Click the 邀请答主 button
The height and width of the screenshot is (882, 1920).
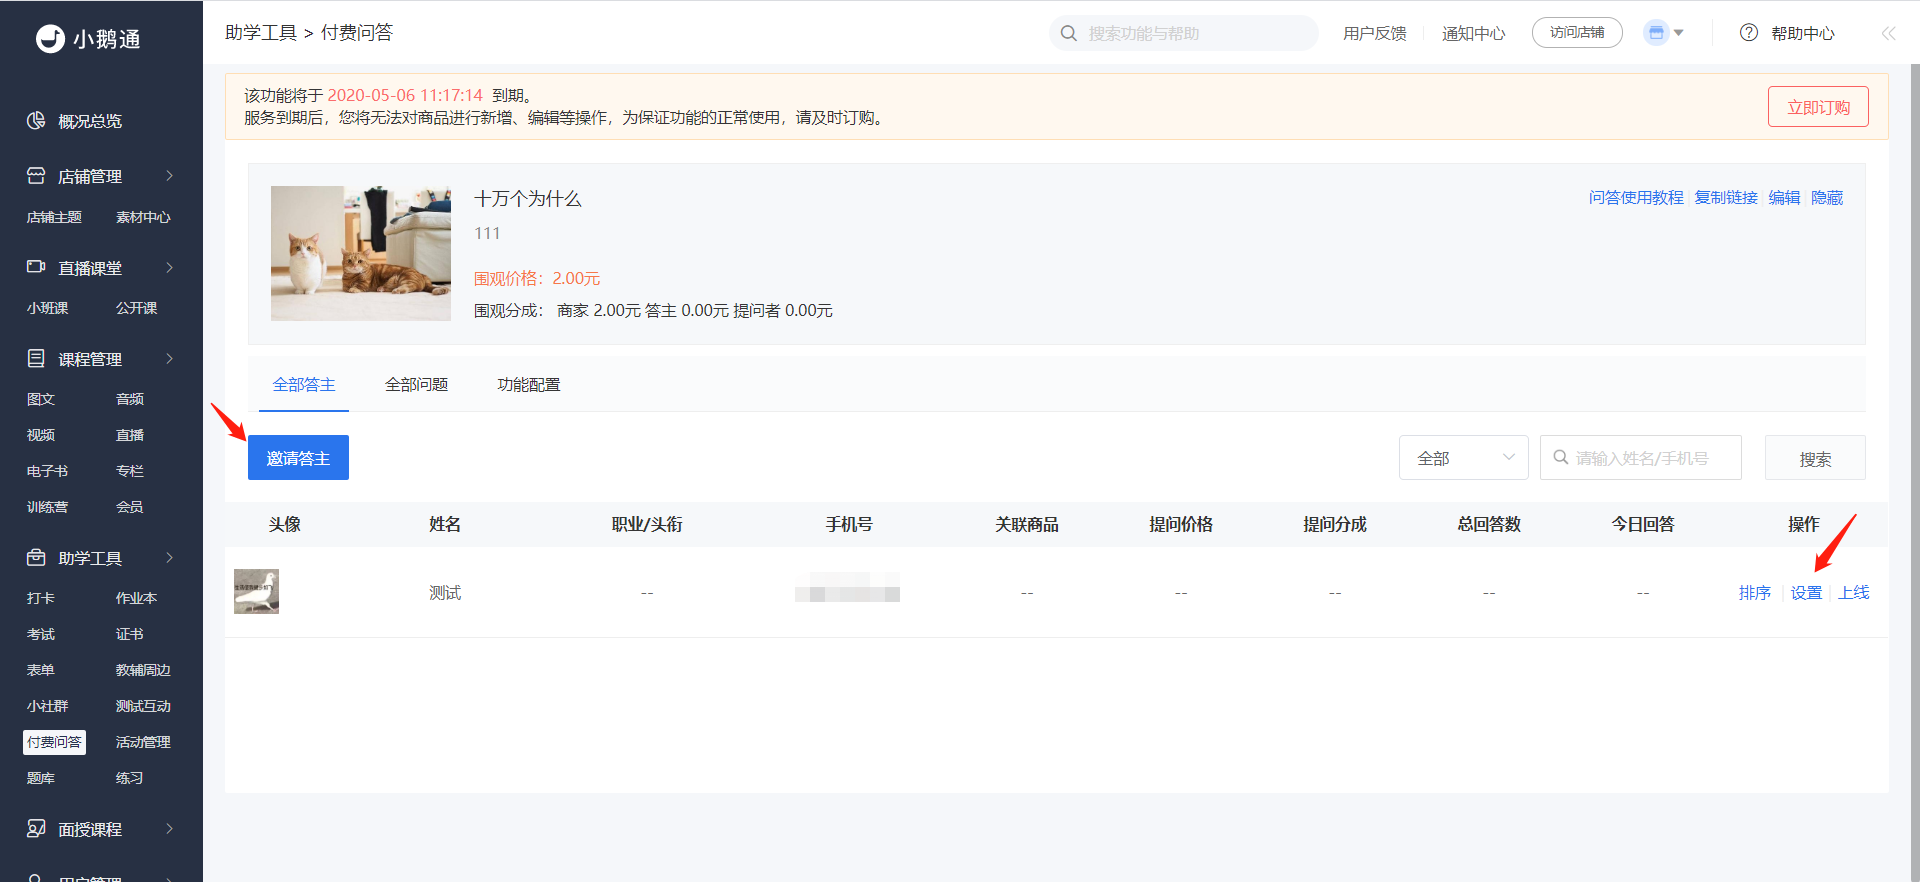(298, 457)
